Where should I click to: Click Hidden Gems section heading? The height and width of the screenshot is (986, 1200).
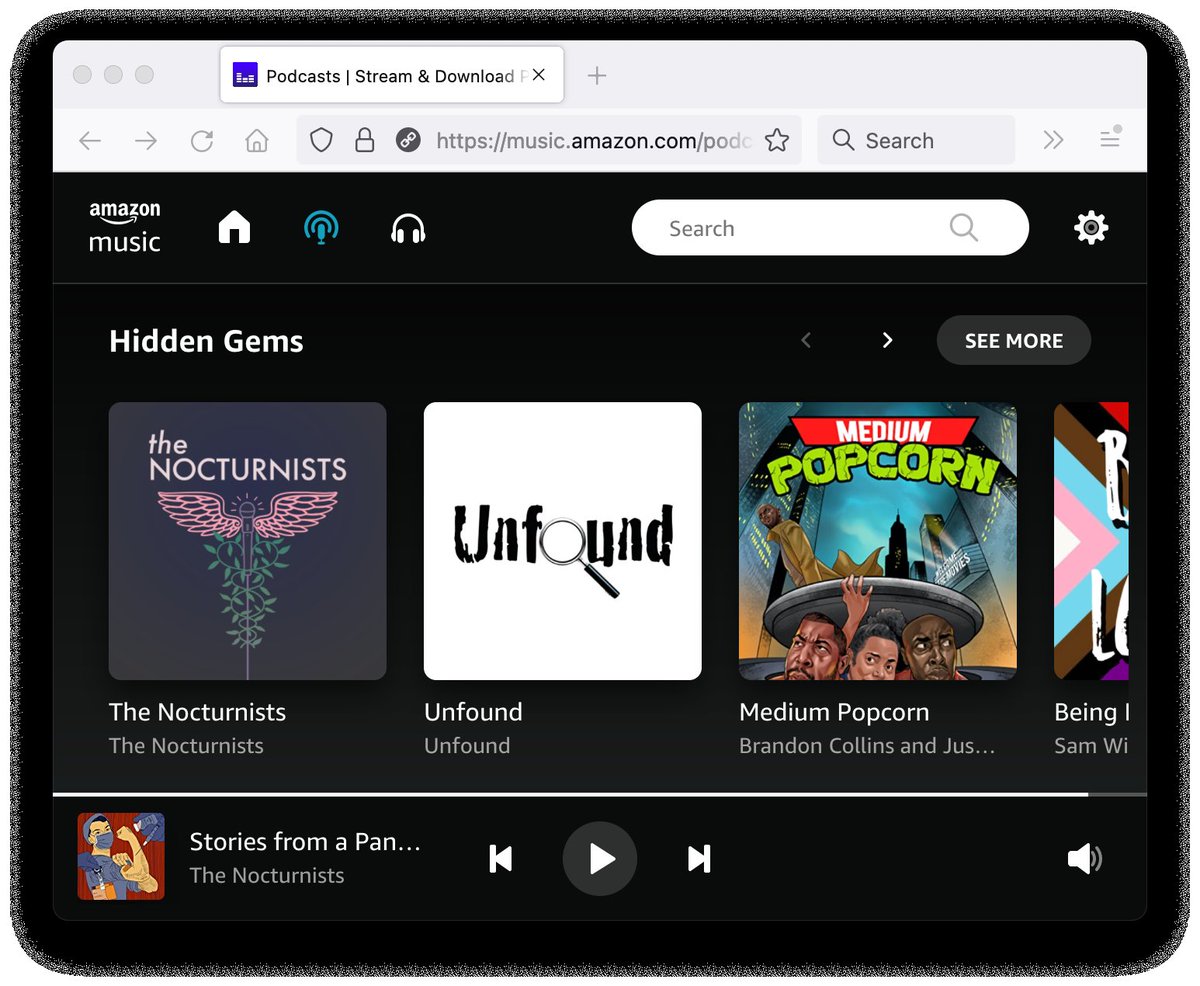[206, 341]
